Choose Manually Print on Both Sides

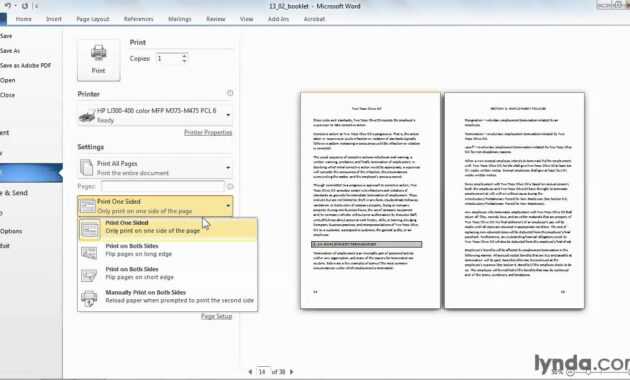(x=168, y=298)
